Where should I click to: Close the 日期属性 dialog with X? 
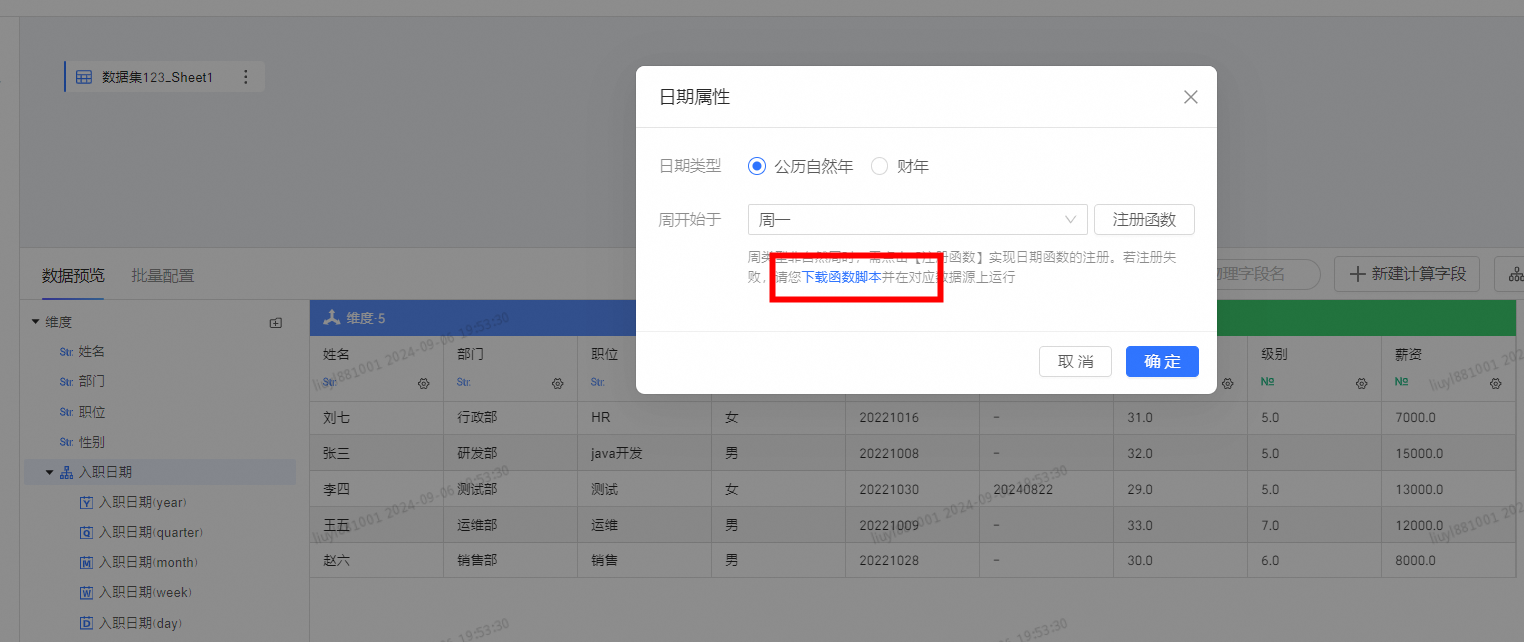(x=1190, y=97)
